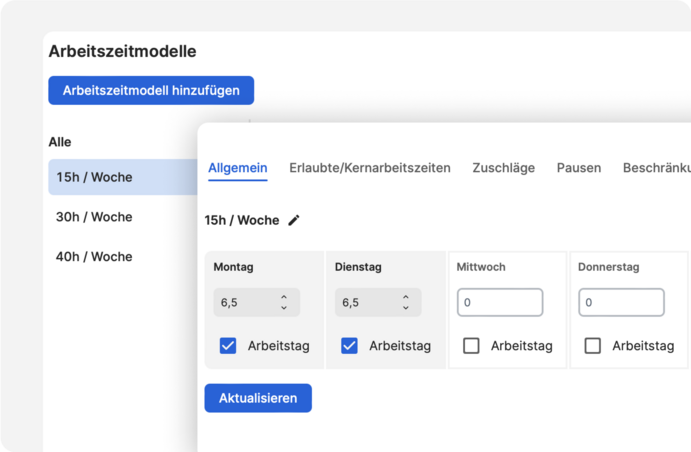The width and height of the screenshot is (691, 452).
Task: Select the 30h / Woche model
Action: point(95,217)
